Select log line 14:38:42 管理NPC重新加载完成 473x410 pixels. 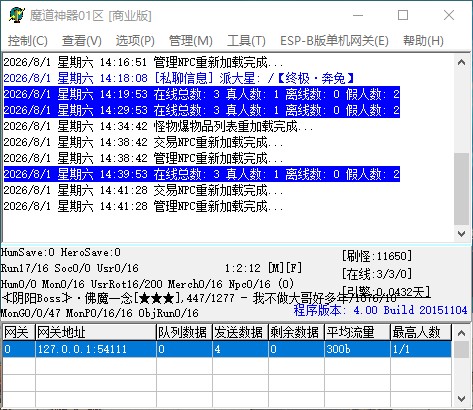pyautogui.click(x=143, y=158)
